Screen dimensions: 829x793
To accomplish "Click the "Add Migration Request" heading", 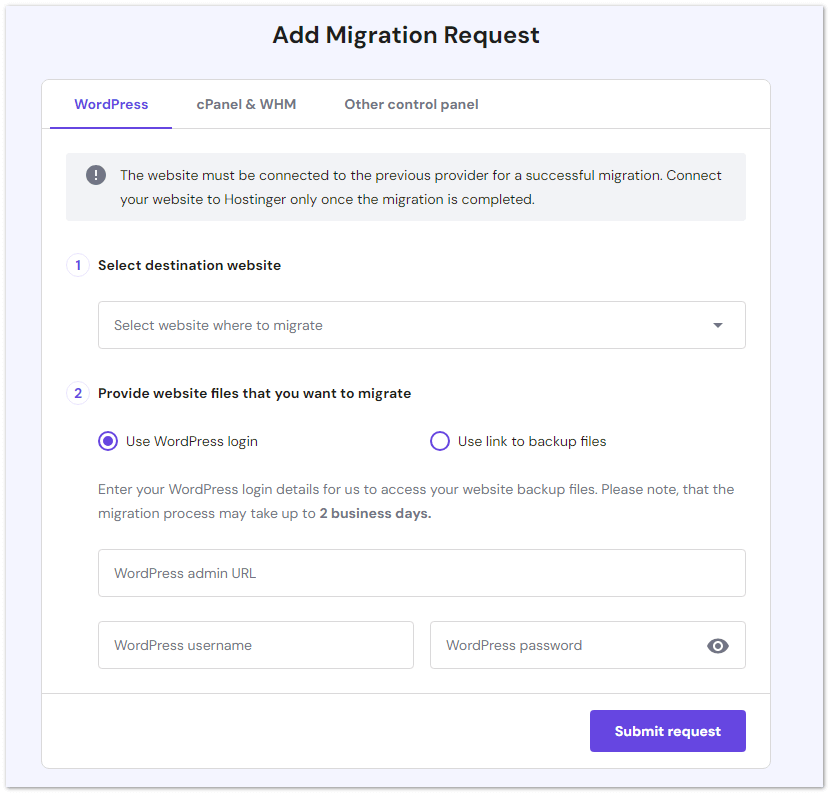I will pos(405,34).
